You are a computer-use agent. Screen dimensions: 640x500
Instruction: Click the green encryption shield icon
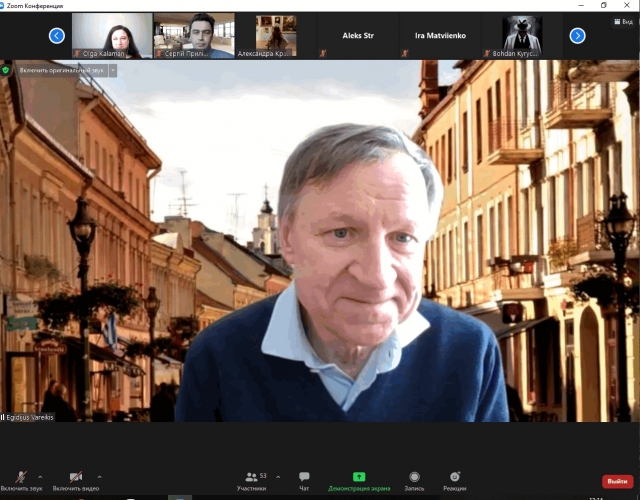(x=6, y=70)
